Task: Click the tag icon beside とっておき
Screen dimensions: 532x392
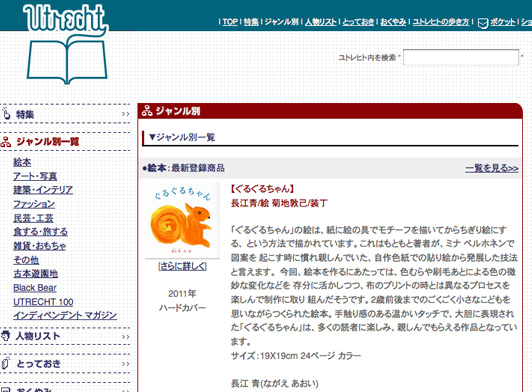Action: [6, 363]
